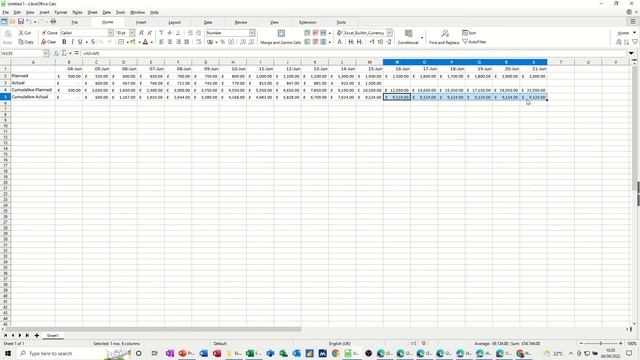The width and height of the screenshot is (640, 360).
Task: Click the Increase font size icon
Action: pyautogui.click(x=141, y=33)
